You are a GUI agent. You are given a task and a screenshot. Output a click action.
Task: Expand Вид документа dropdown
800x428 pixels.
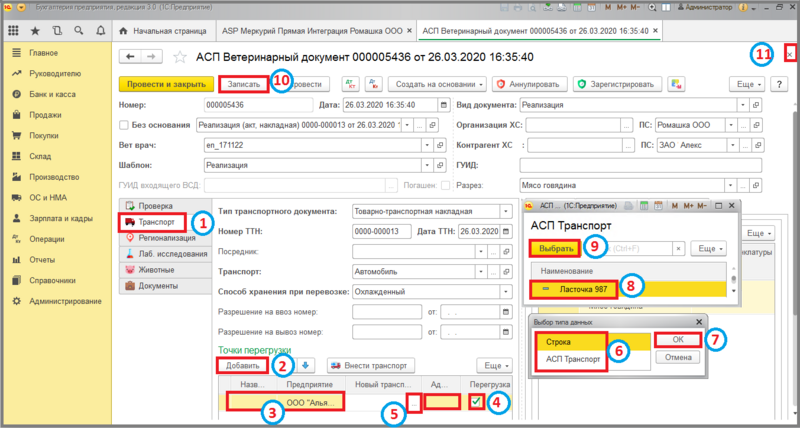[x=744, y=105]
